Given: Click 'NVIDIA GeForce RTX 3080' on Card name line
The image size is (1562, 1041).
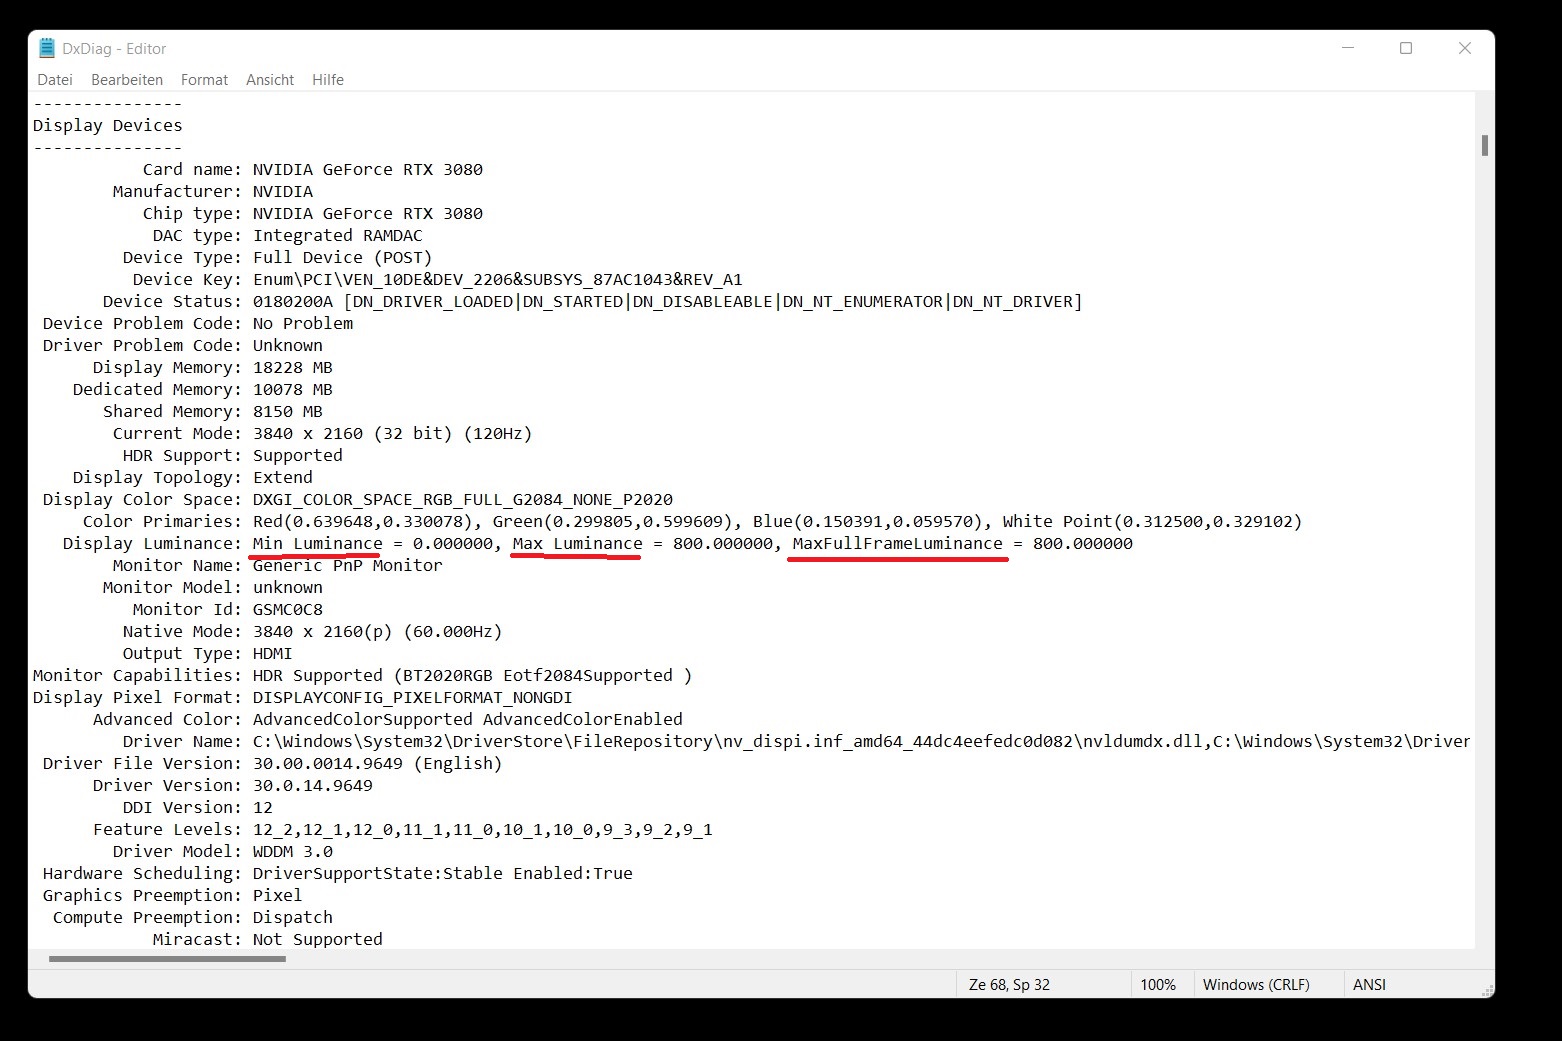Looking at the screenshot, I should click(368, 169).
